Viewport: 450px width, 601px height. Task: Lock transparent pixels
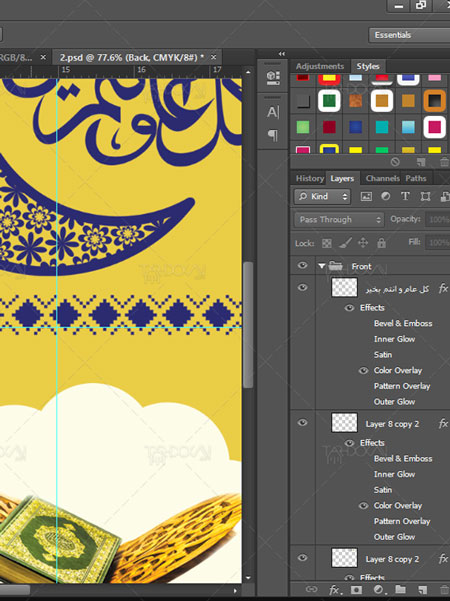point(327,243)
